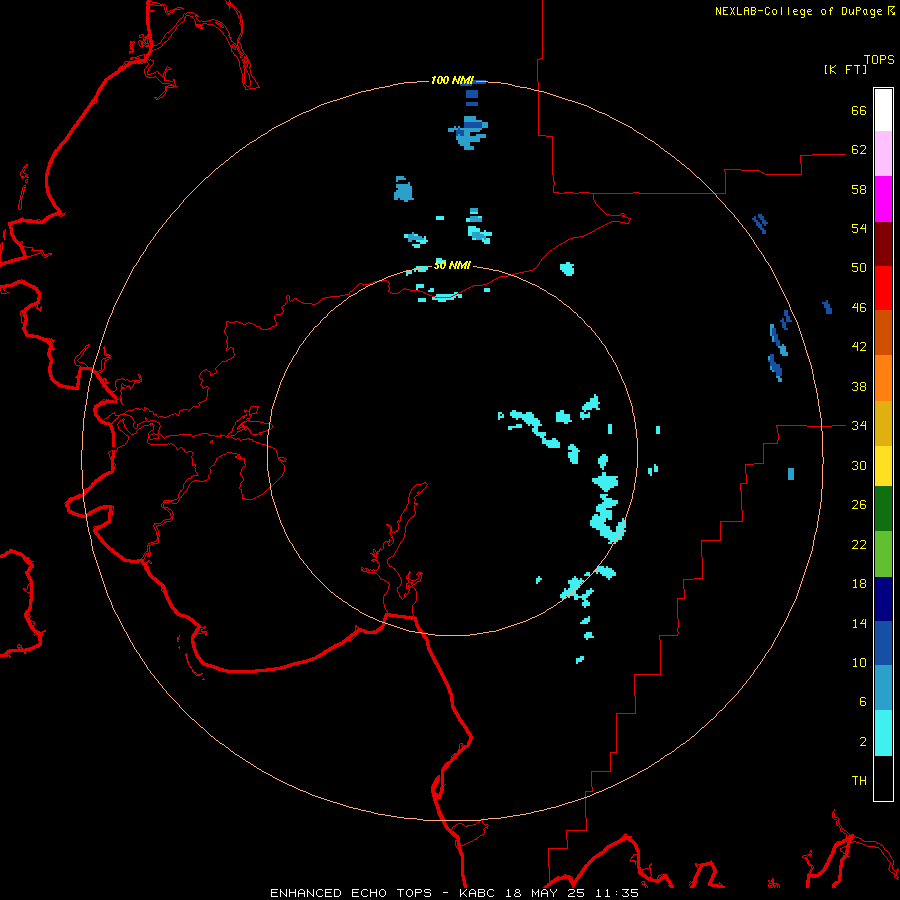This screenshot has width=900, height=900.
Task: Select the light pink legend swatch
Action: coord(883,153)
